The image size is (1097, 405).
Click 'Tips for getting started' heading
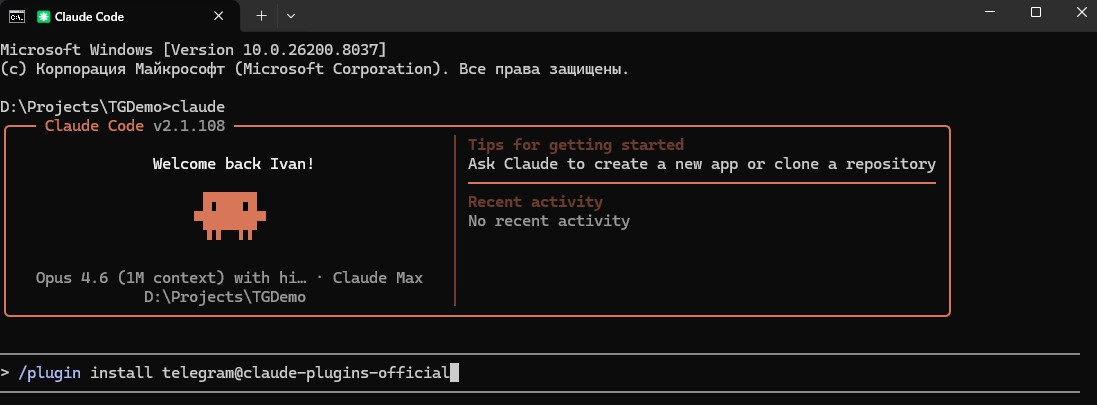pos(576,145)
